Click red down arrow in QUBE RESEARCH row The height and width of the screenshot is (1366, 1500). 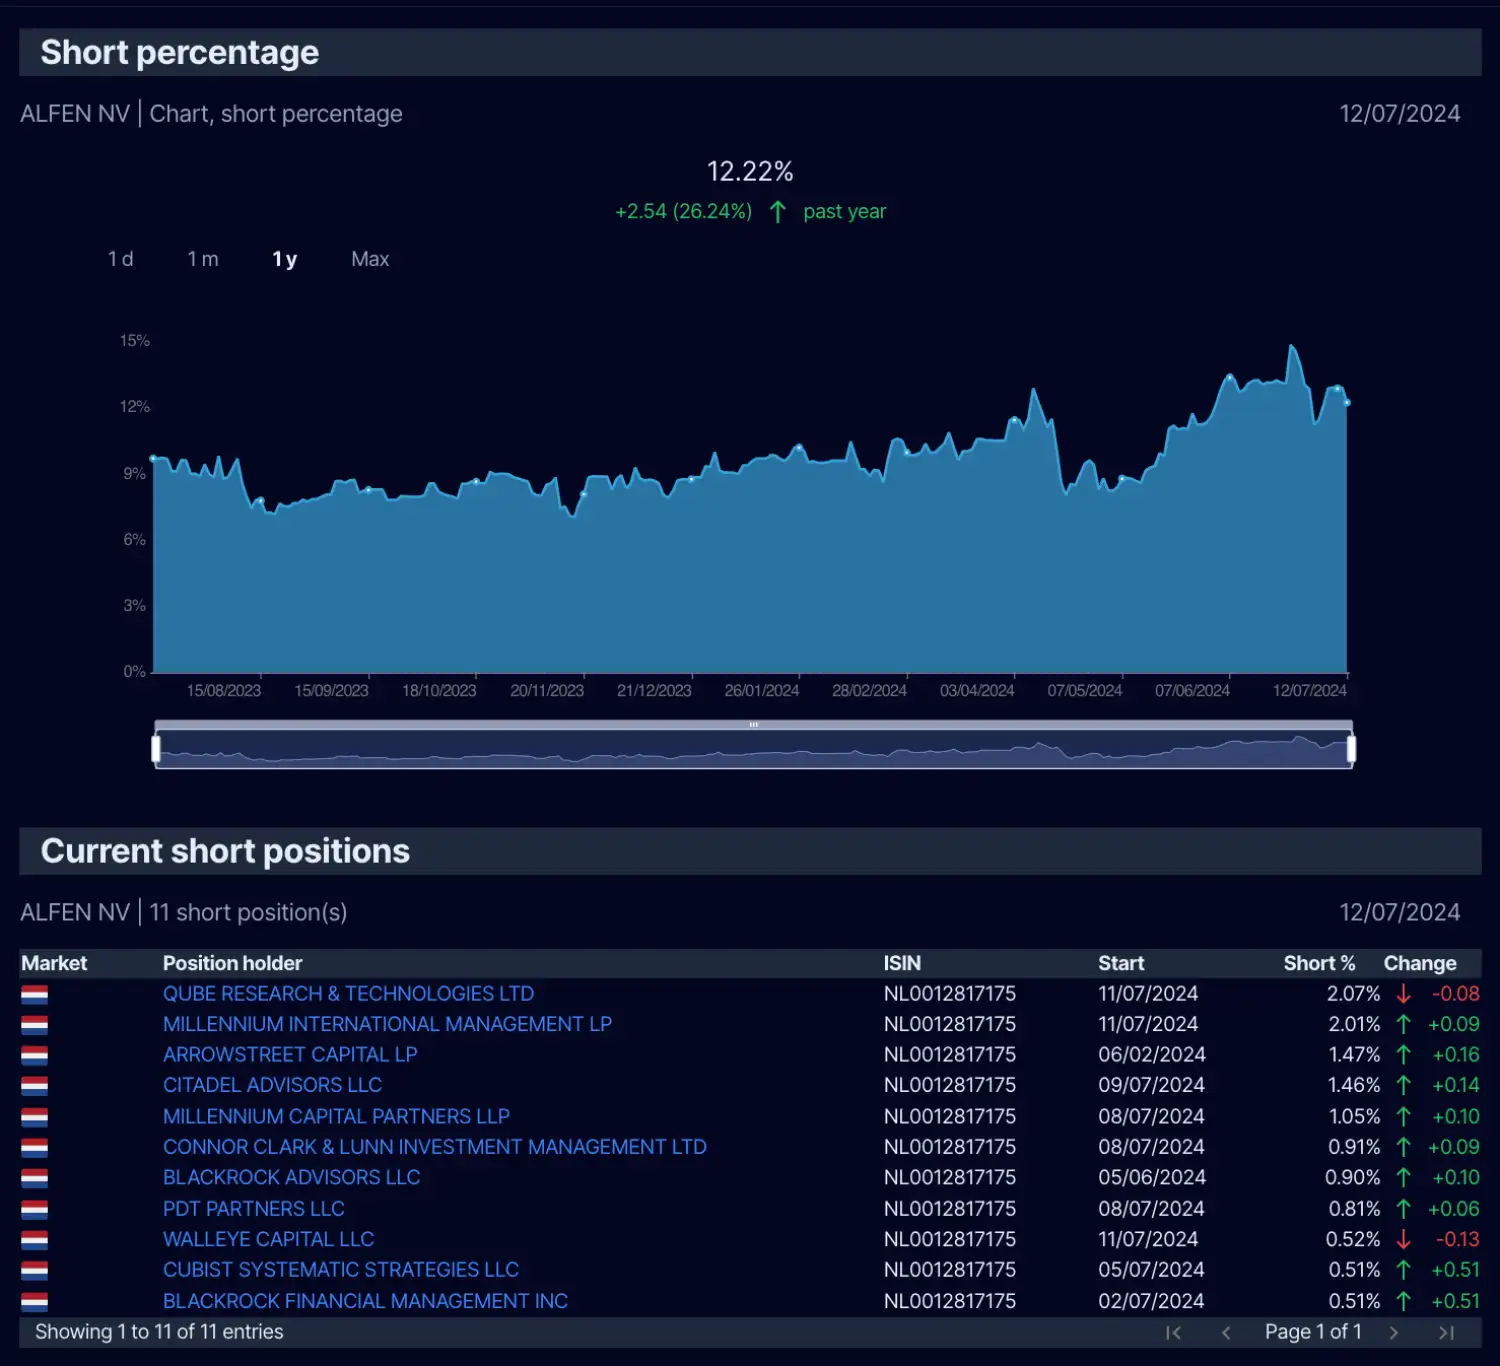point(1404,994)
